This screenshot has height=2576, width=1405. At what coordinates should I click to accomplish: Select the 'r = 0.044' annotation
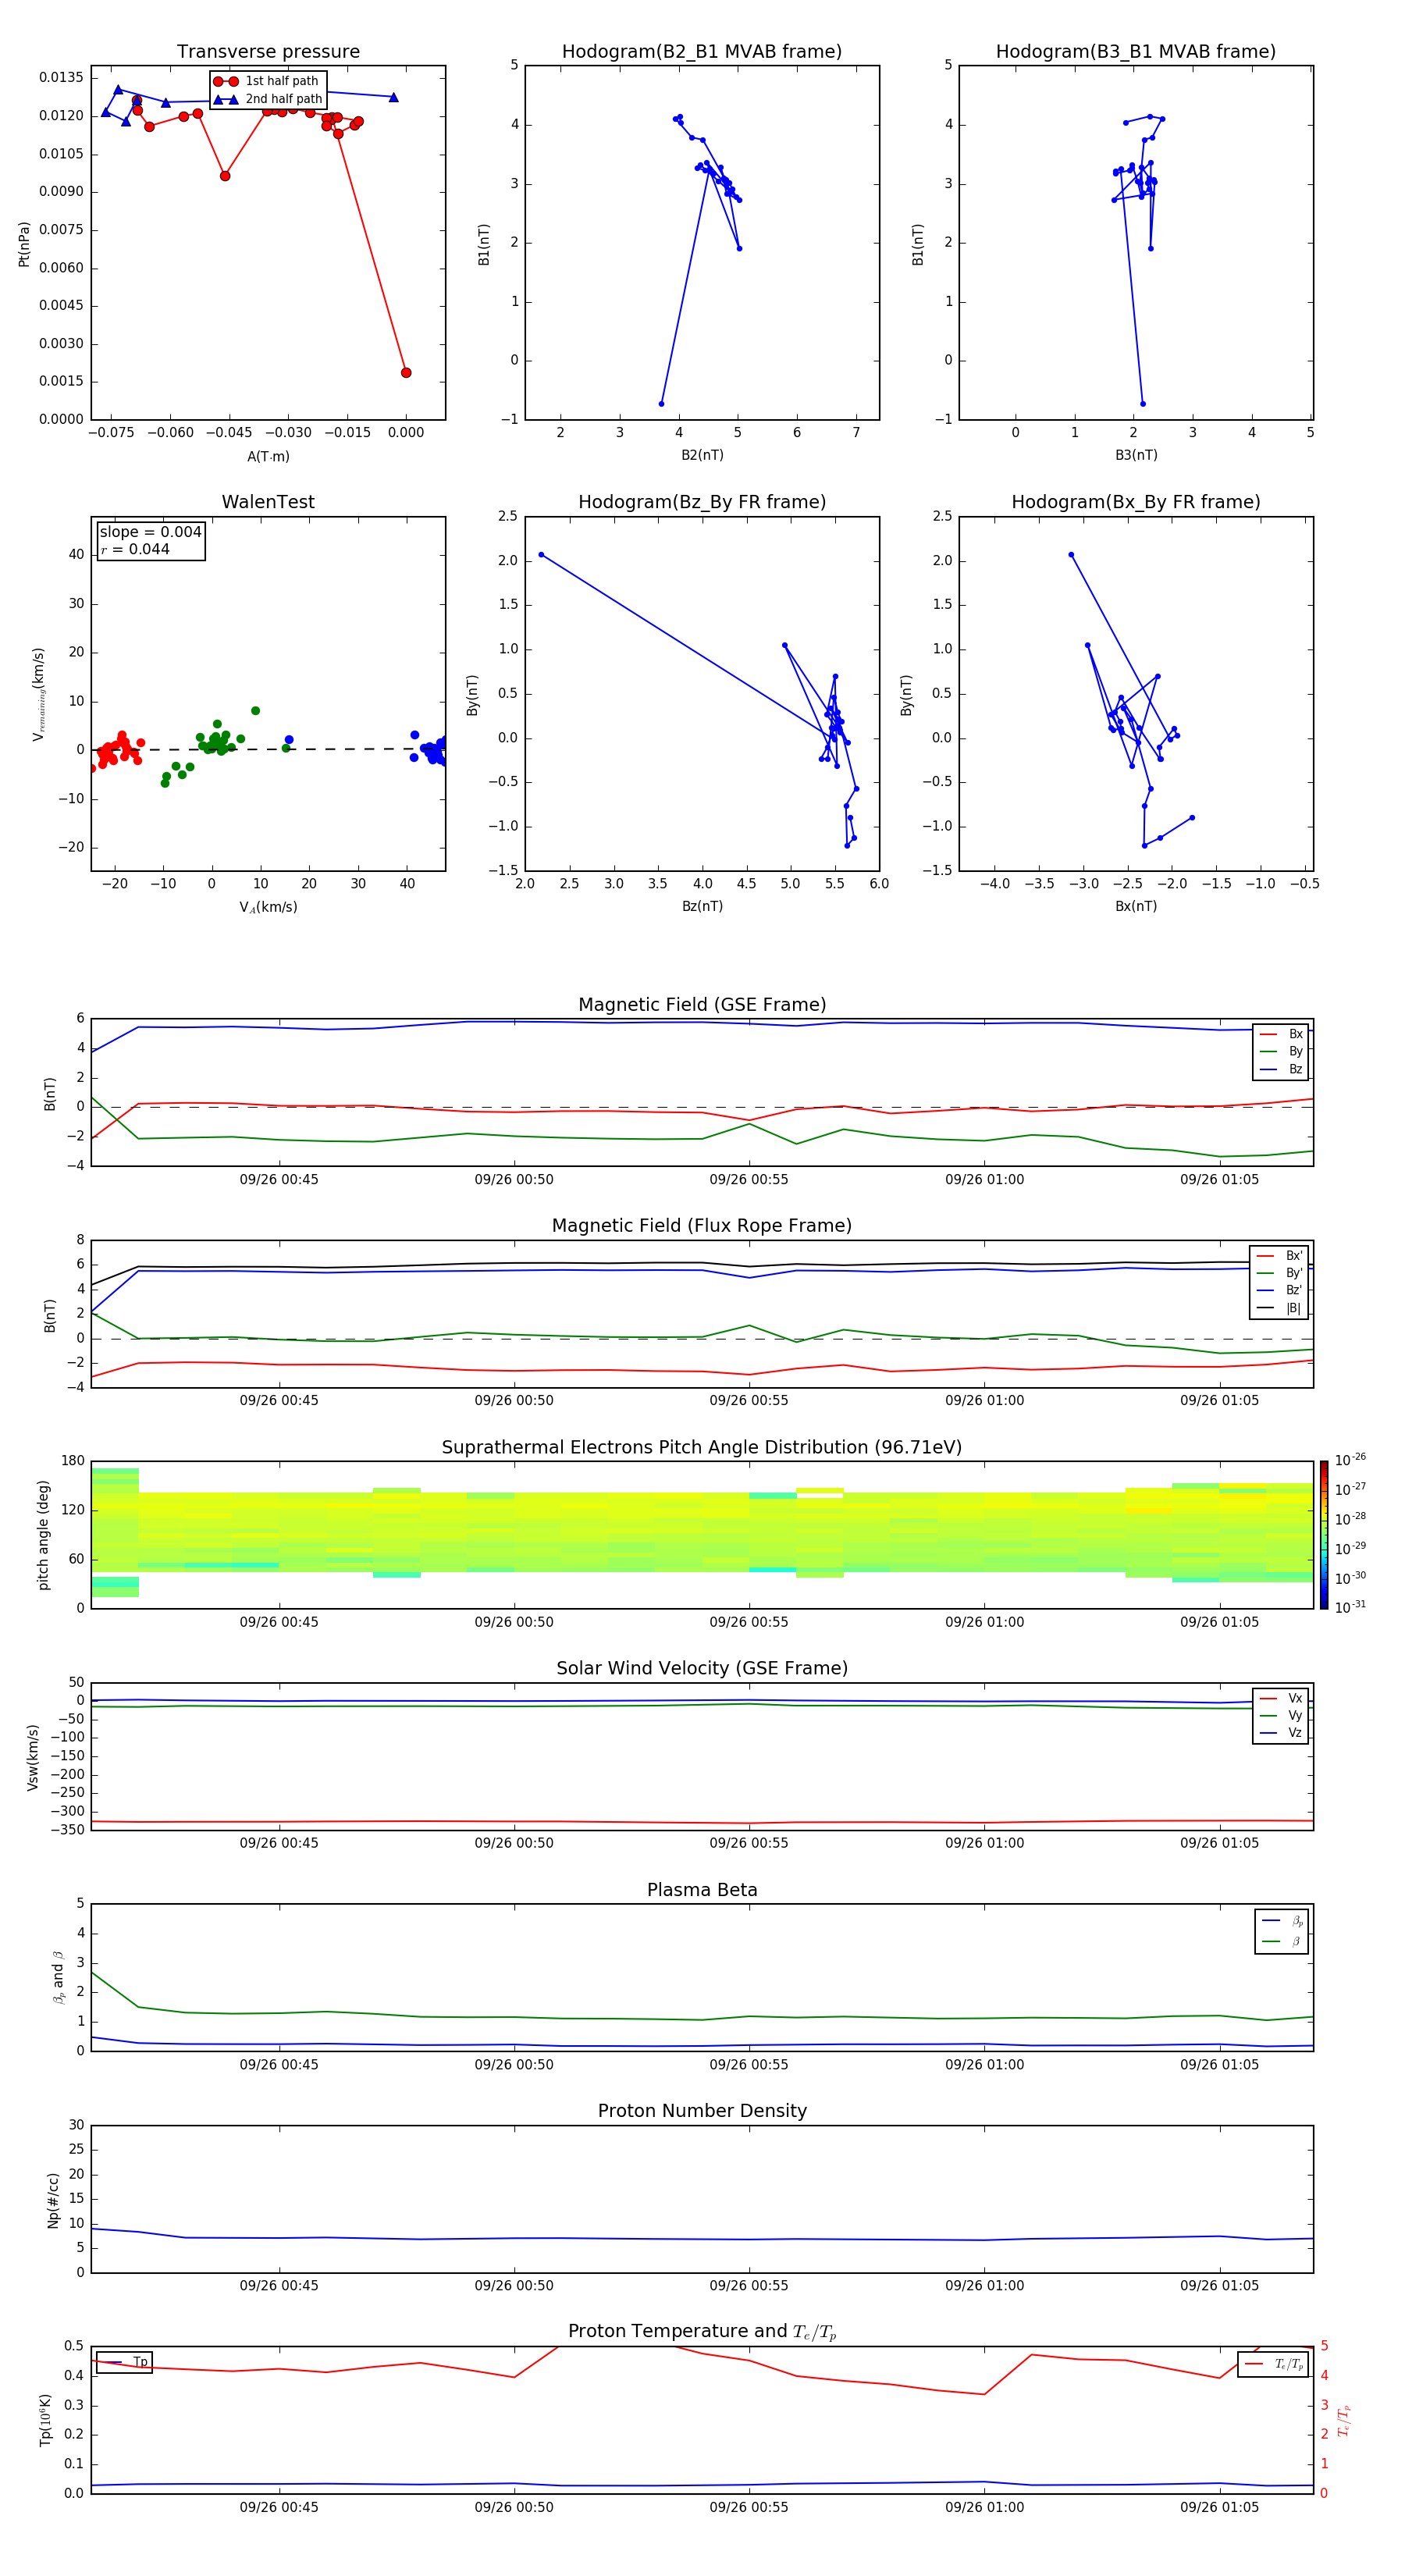click(x=135, y=549)
